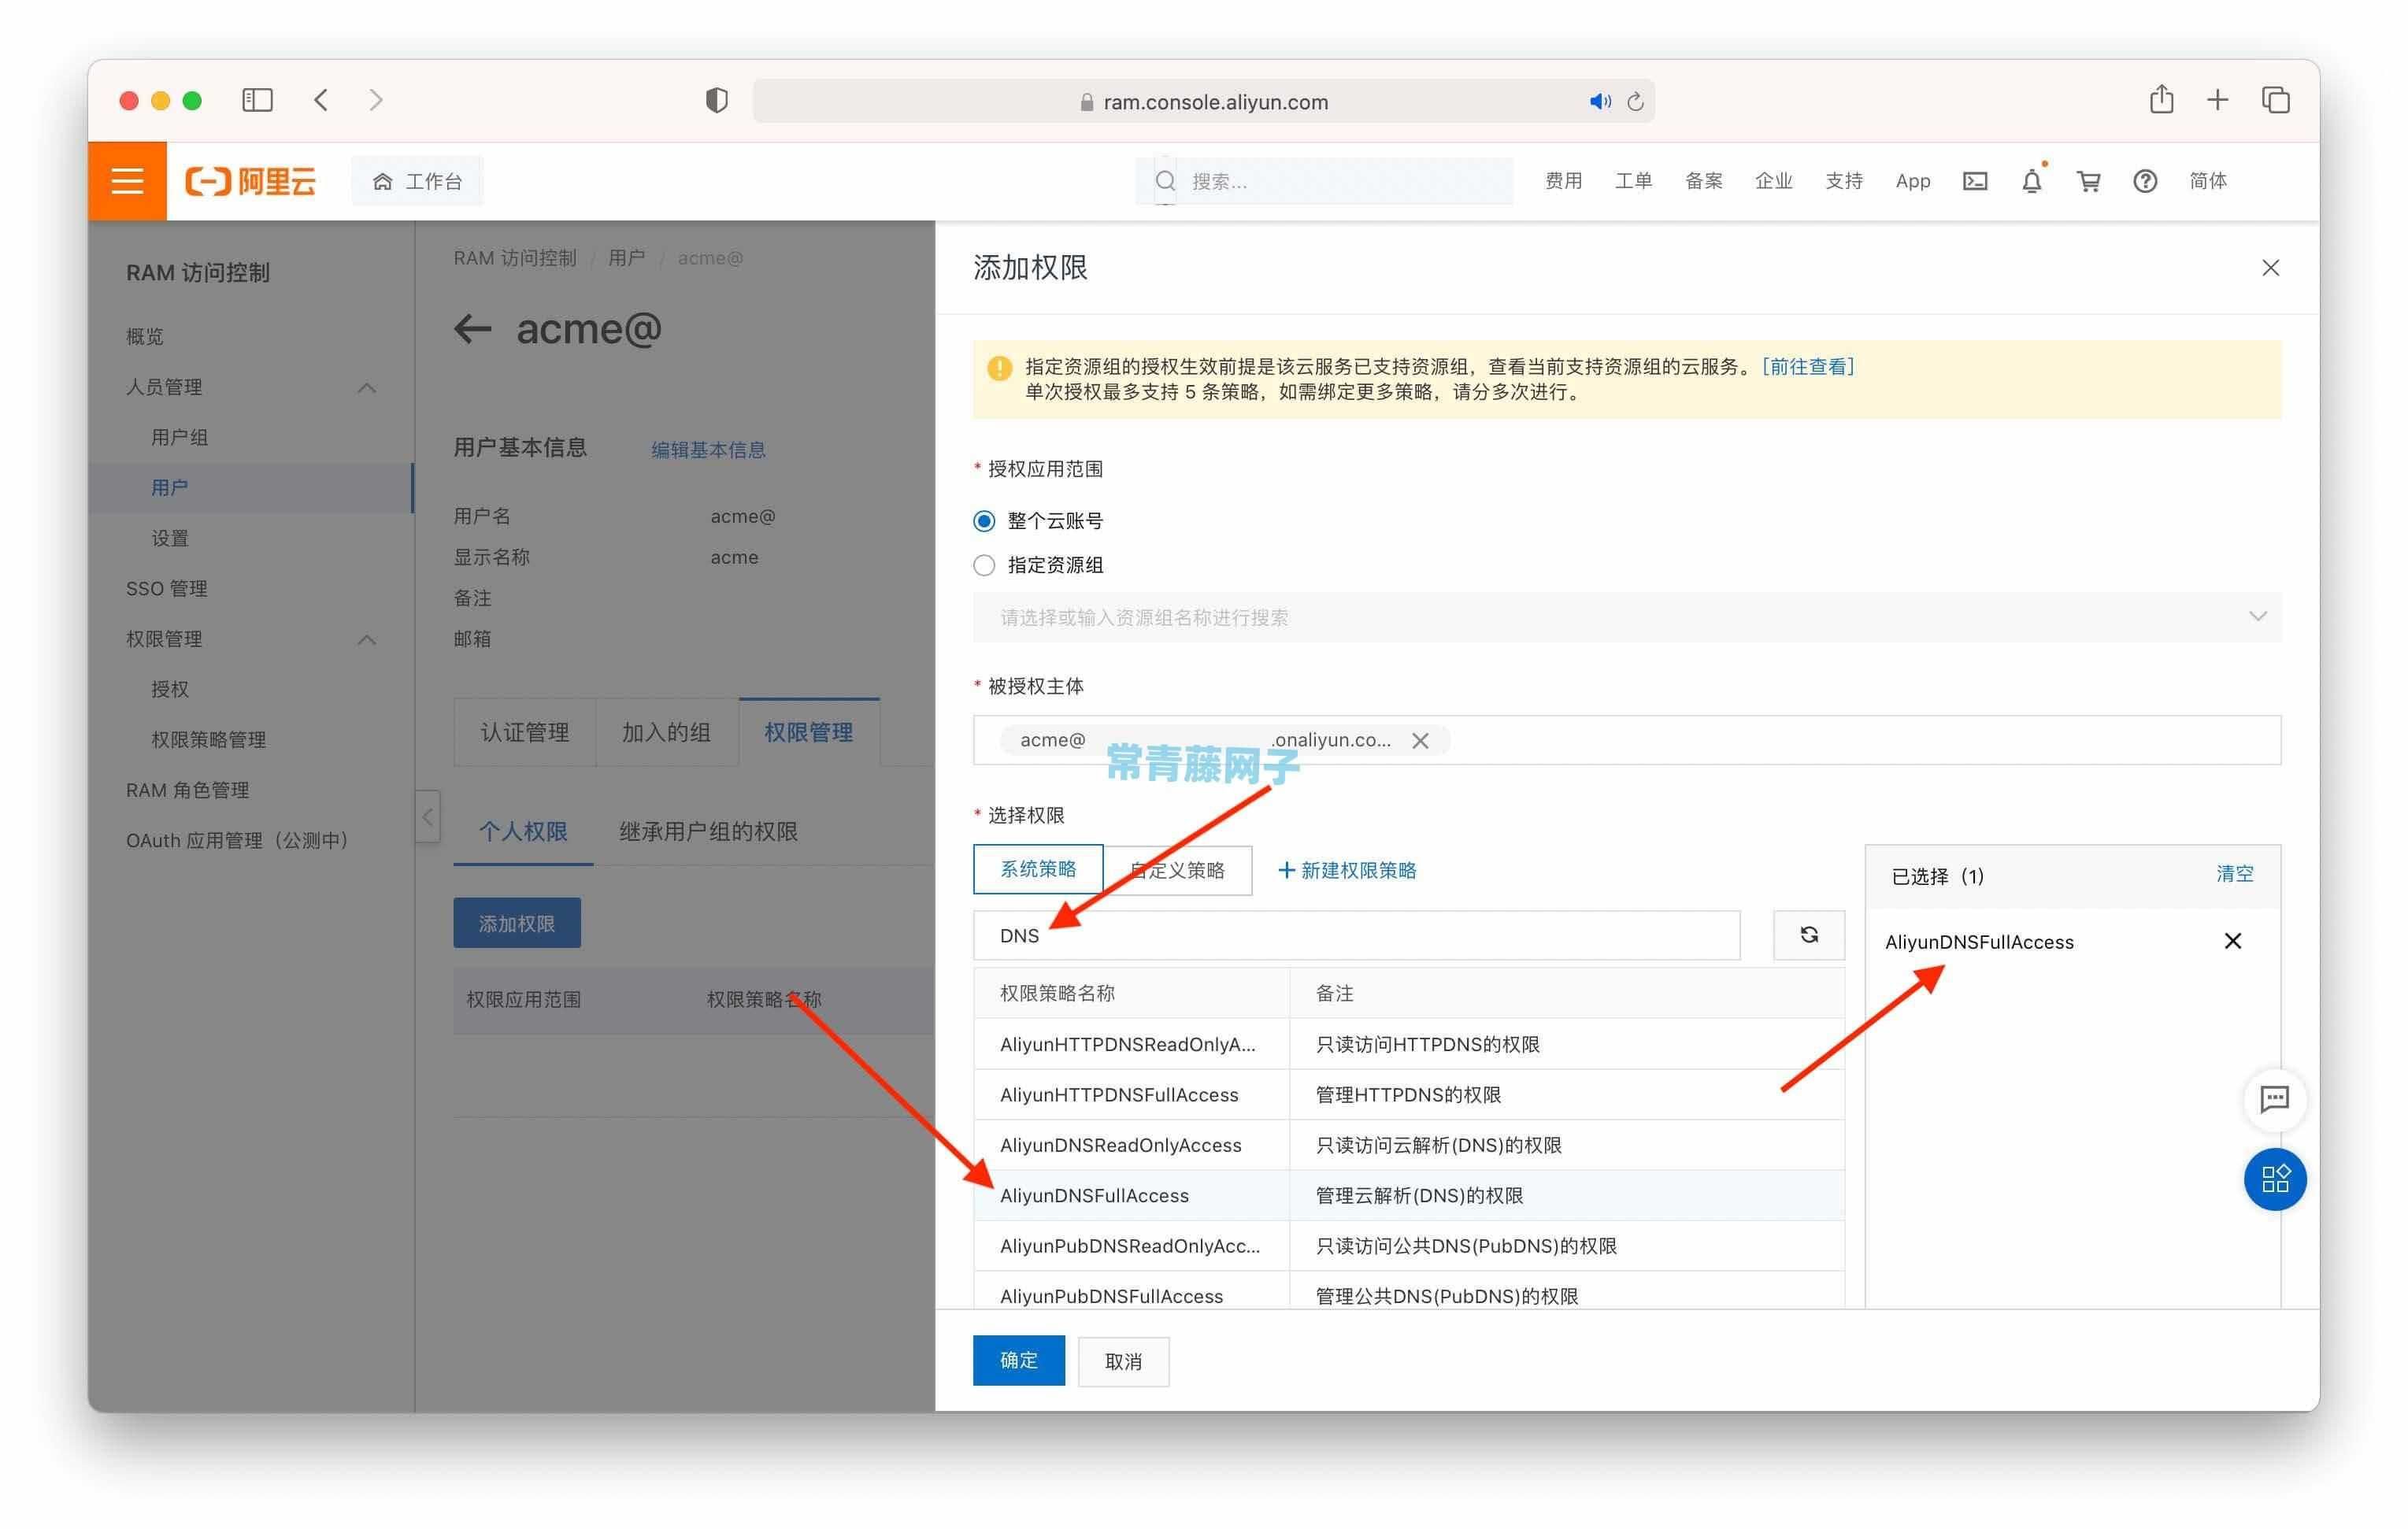Select the 整个云账号 radio option
The width and height of the screenshot is (2408, 1529).
click(984, 521)
